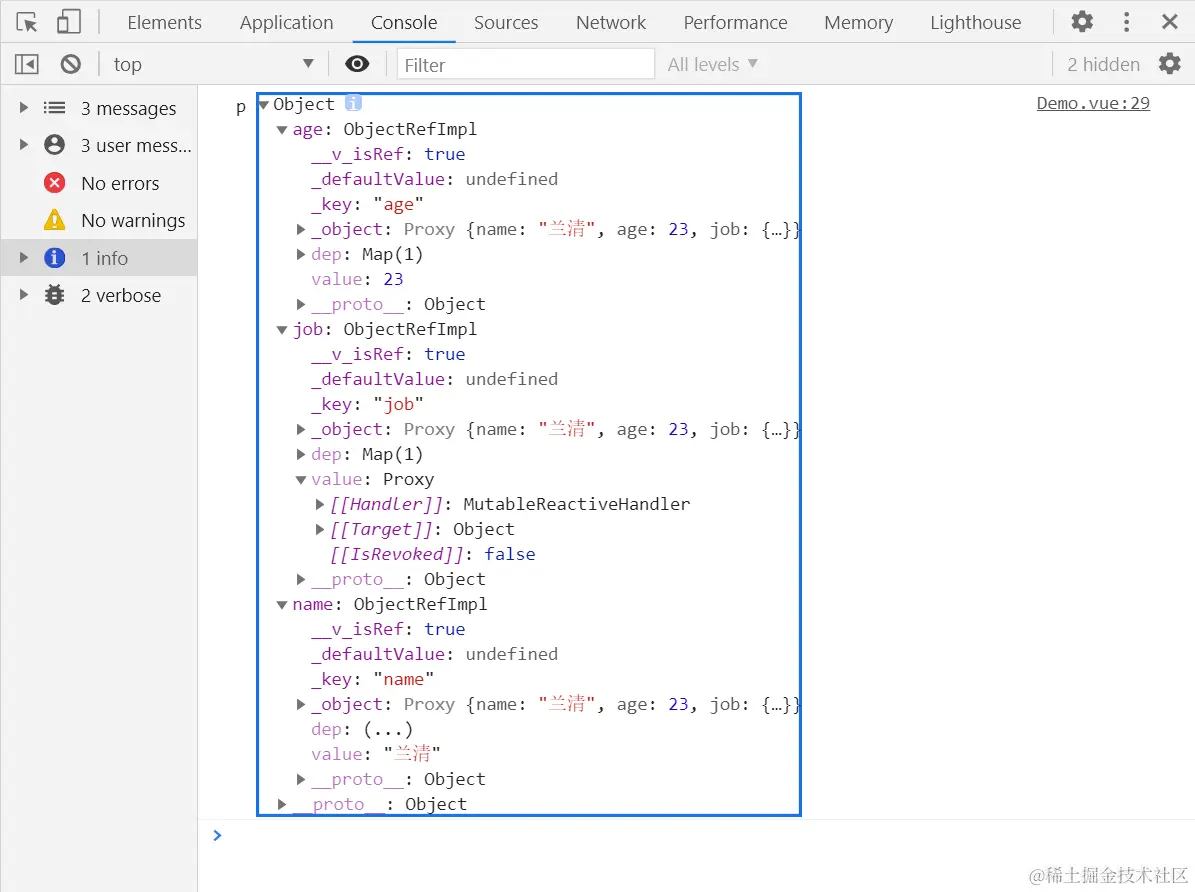This screenshot has height=892, width=1195.
Task: Close the DevTools panel
Action: (1169, 22)
